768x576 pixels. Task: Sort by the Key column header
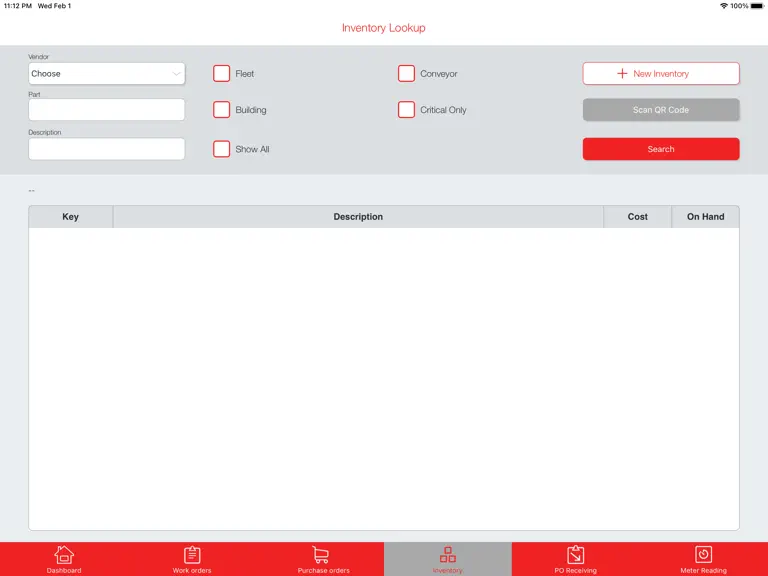point(71,216)
